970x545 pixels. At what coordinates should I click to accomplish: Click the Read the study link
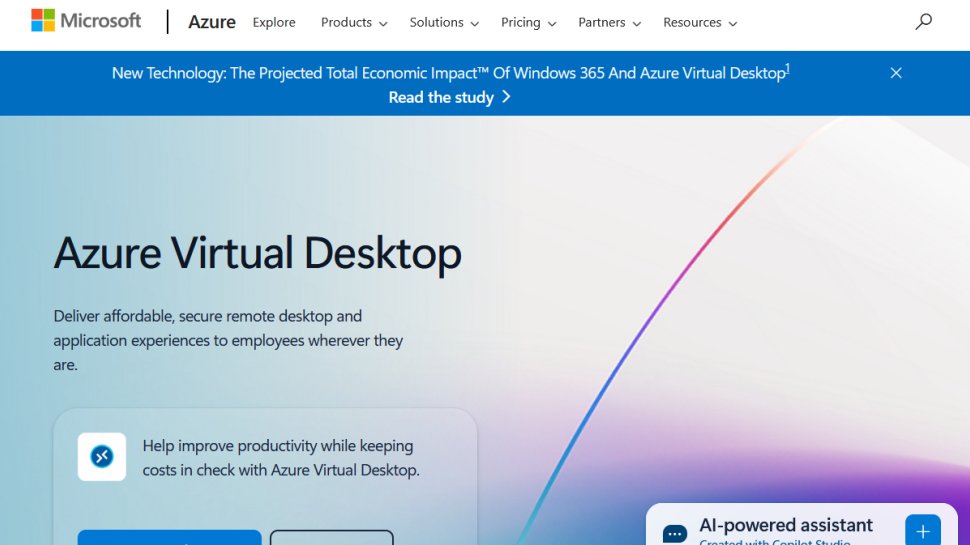point(450,97)
